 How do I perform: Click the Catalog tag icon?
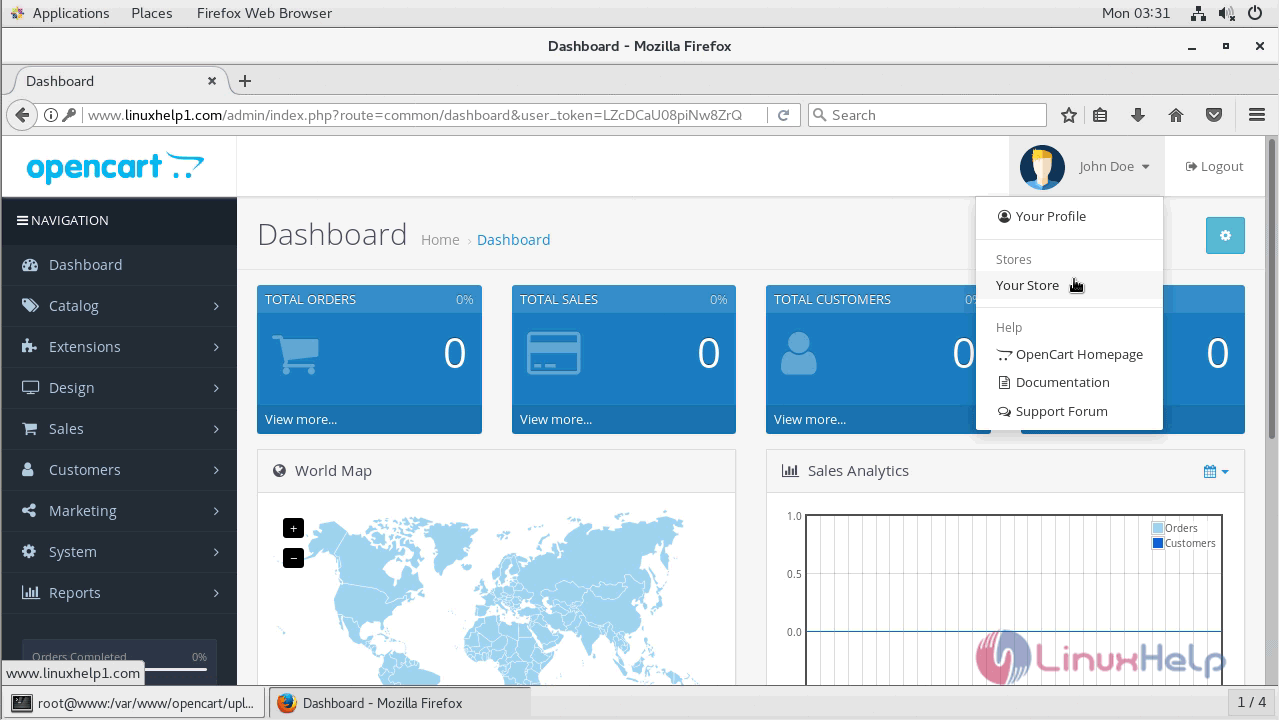point(30,306)
